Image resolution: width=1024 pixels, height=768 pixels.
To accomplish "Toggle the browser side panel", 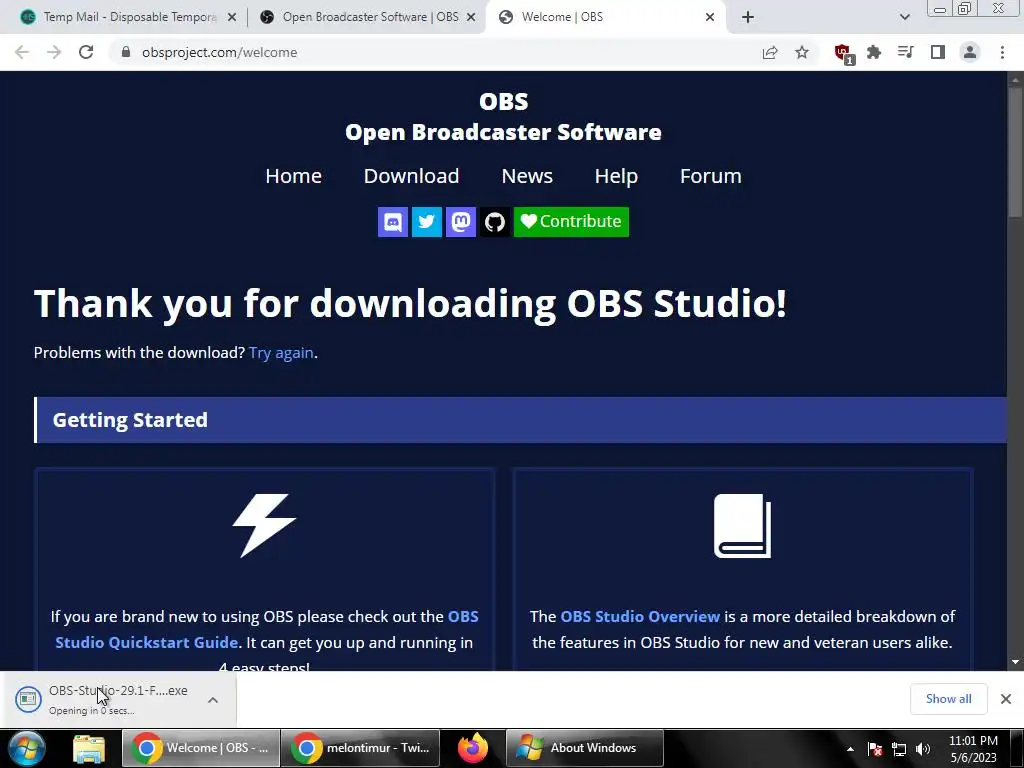I will [x=938, y=52].
